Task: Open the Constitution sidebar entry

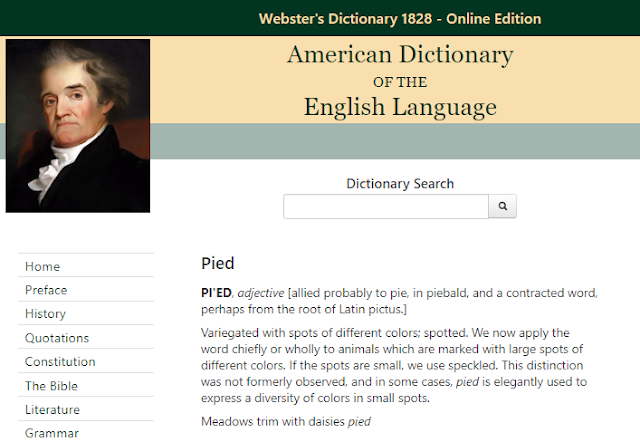Action: coord(86,362)
